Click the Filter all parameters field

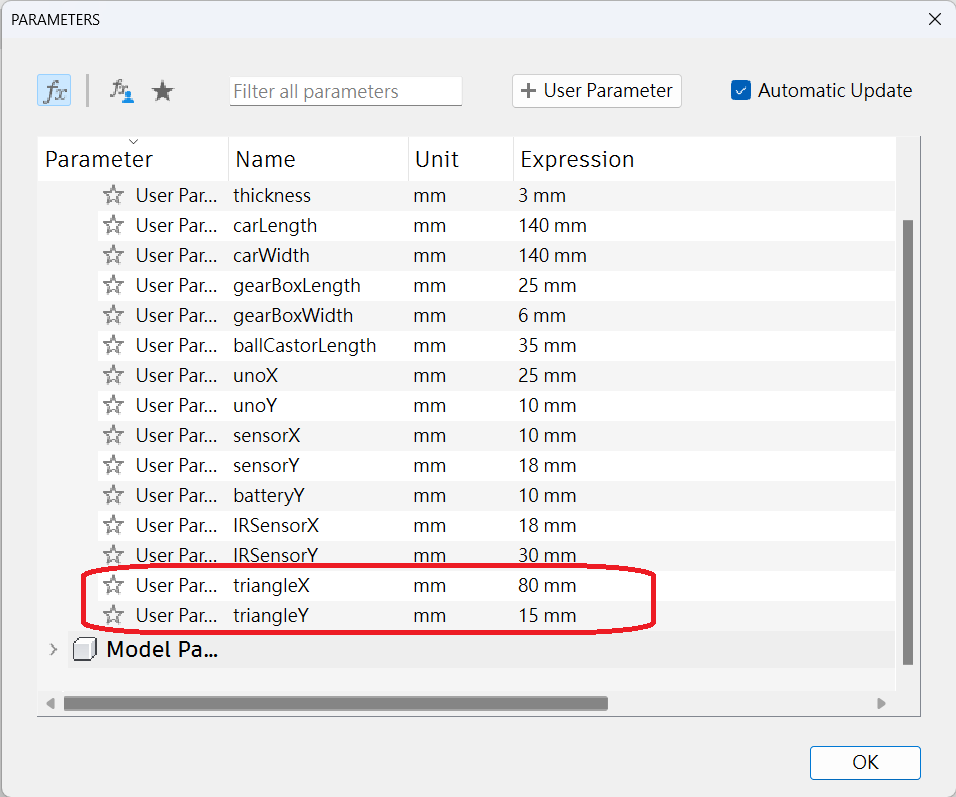[345, 91]
